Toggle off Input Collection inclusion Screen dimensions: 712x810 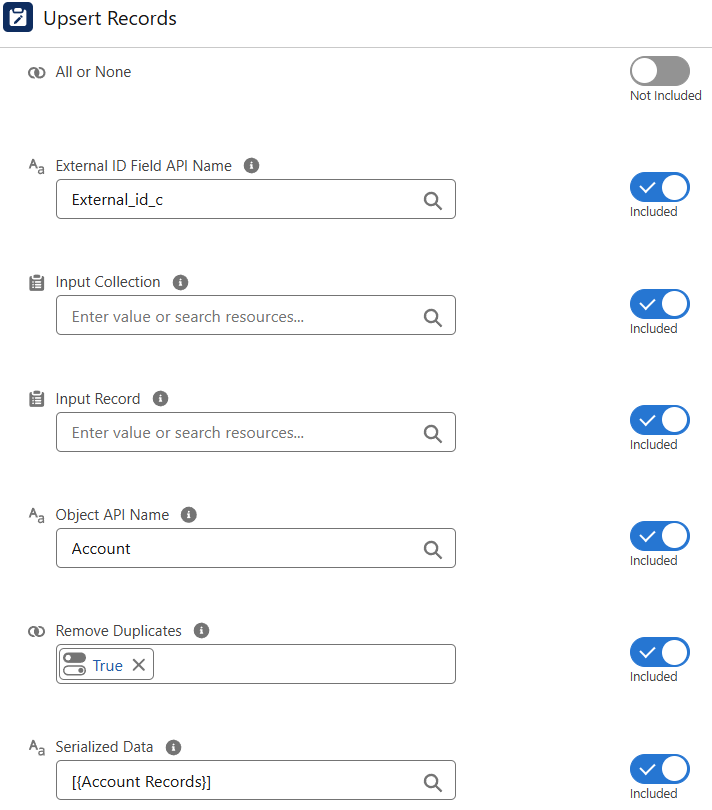click(x=659, y=304)
